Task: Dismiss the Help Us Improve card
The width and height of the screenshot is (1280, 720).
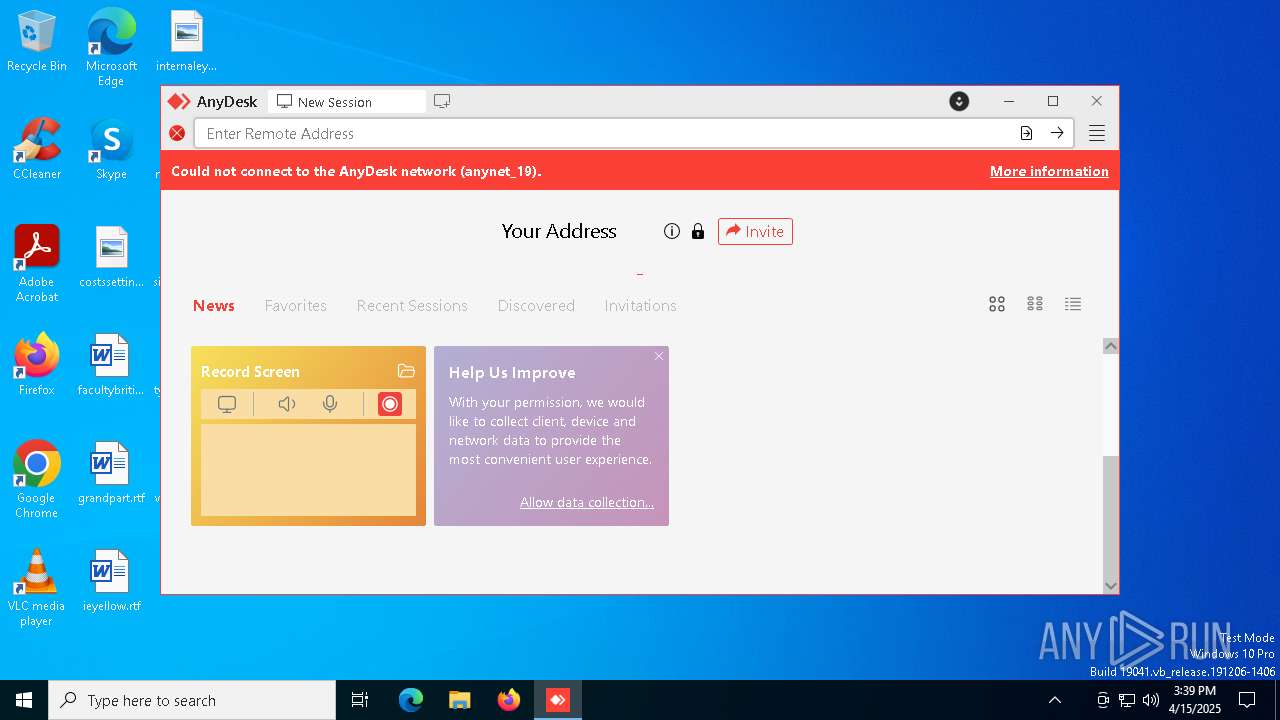Action: (659, 356)
